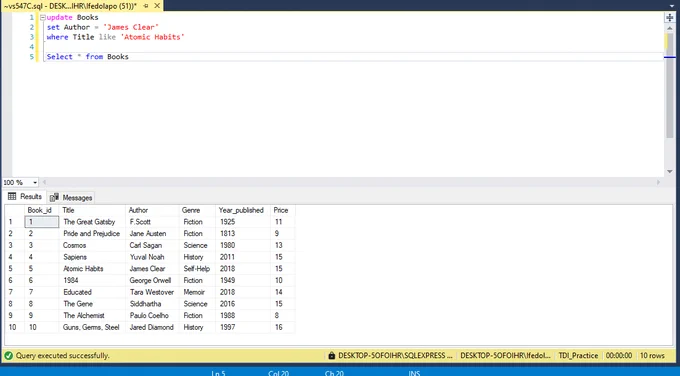Click the editor vertical scroll up arrow
Viewport: 680px width, 376px height.
(x=670, y=27)
